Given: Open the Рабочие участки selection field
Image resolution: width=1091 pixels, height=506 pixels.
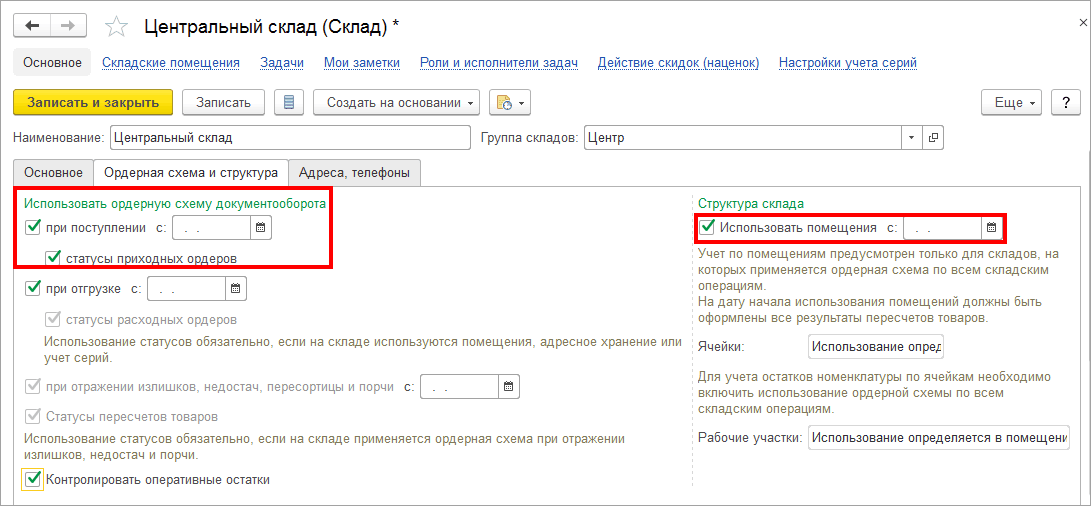Looking at the screenshot, I should [x=939, y=438].
